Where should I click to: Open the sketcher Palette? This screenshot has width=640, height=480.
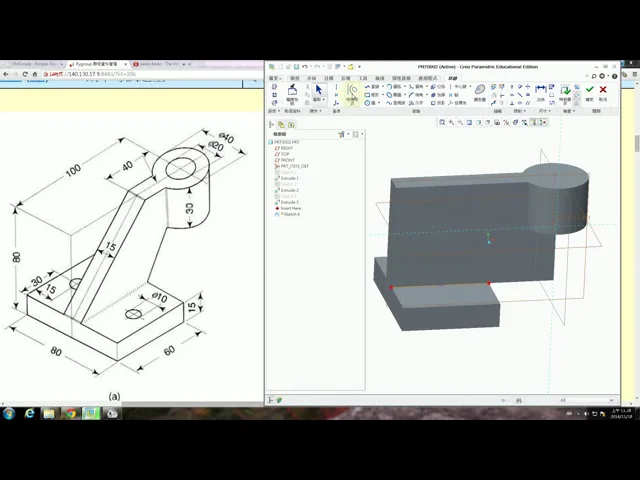(480, 93)
